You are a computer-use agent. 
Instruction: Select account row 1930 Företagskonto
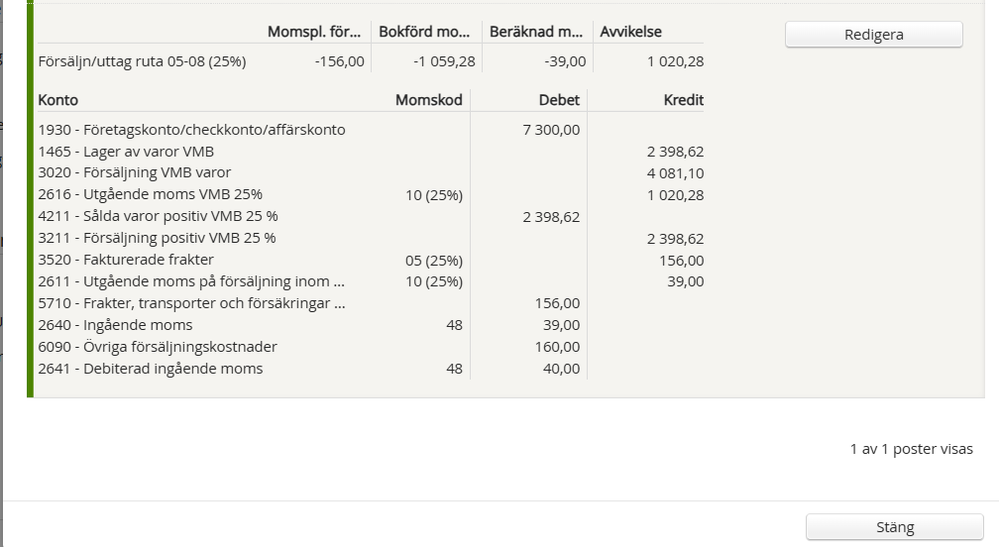191,129
